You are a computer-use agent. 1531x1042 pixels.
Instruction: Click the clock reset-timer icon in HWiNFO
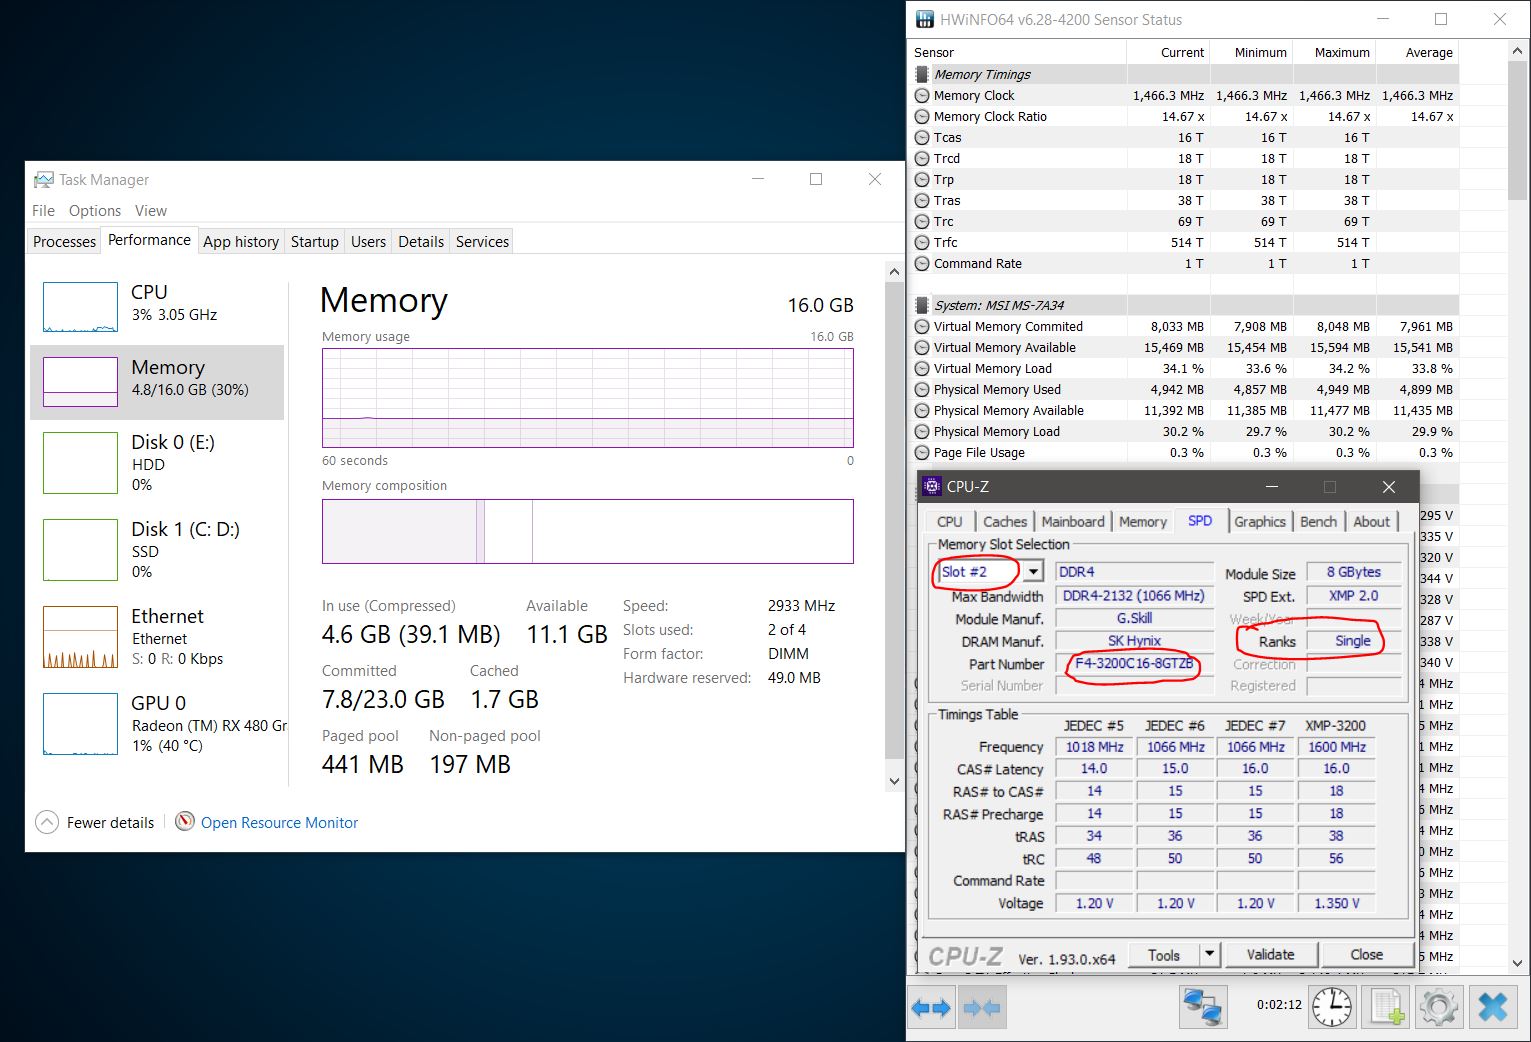click(x=1332, y=1007)
